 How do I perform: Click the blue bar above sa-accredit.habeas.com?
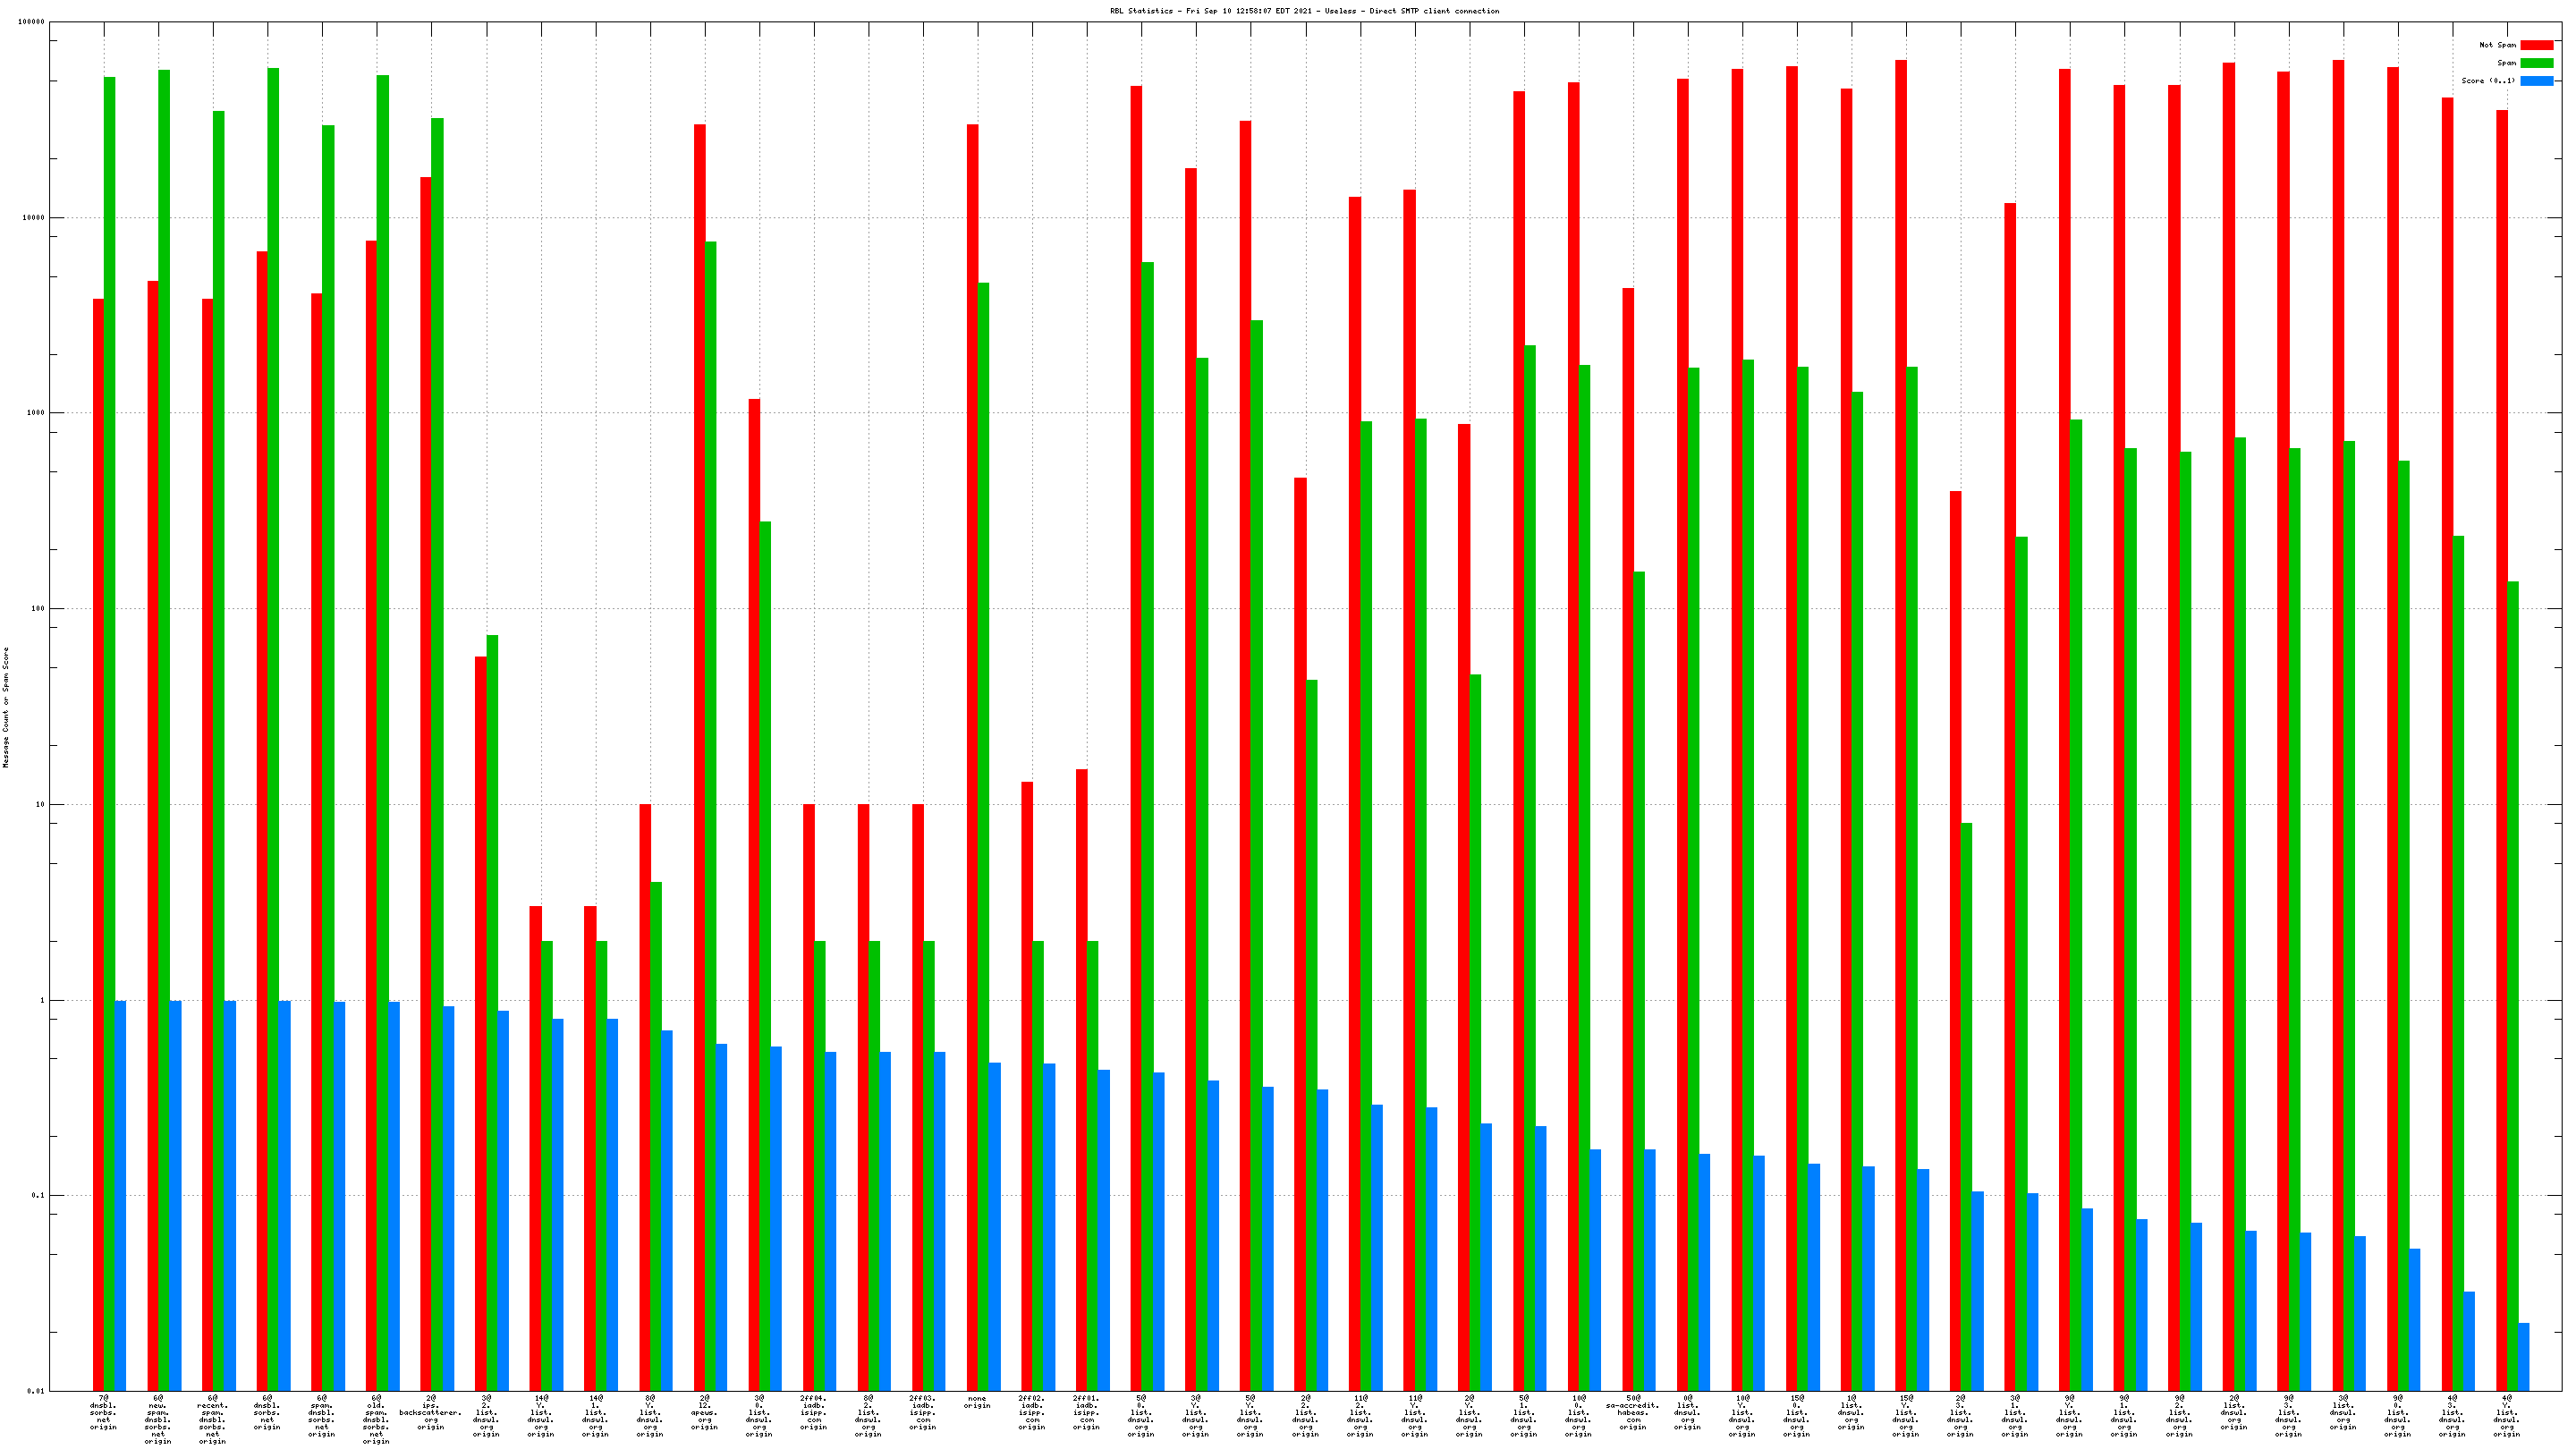pyautogui.click(x=1650, y=1270)
